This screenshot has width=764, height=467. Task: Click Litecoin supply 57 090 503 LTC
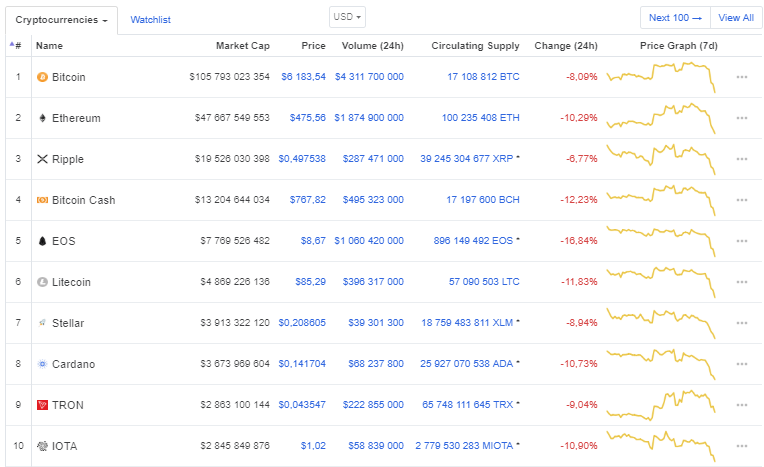coord(484,281)
